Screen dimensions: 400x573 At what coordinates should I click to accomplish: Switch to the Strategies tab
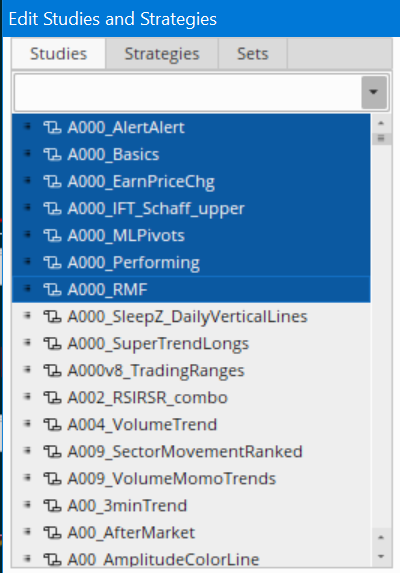pyautogui.click(x=162, y=54)
